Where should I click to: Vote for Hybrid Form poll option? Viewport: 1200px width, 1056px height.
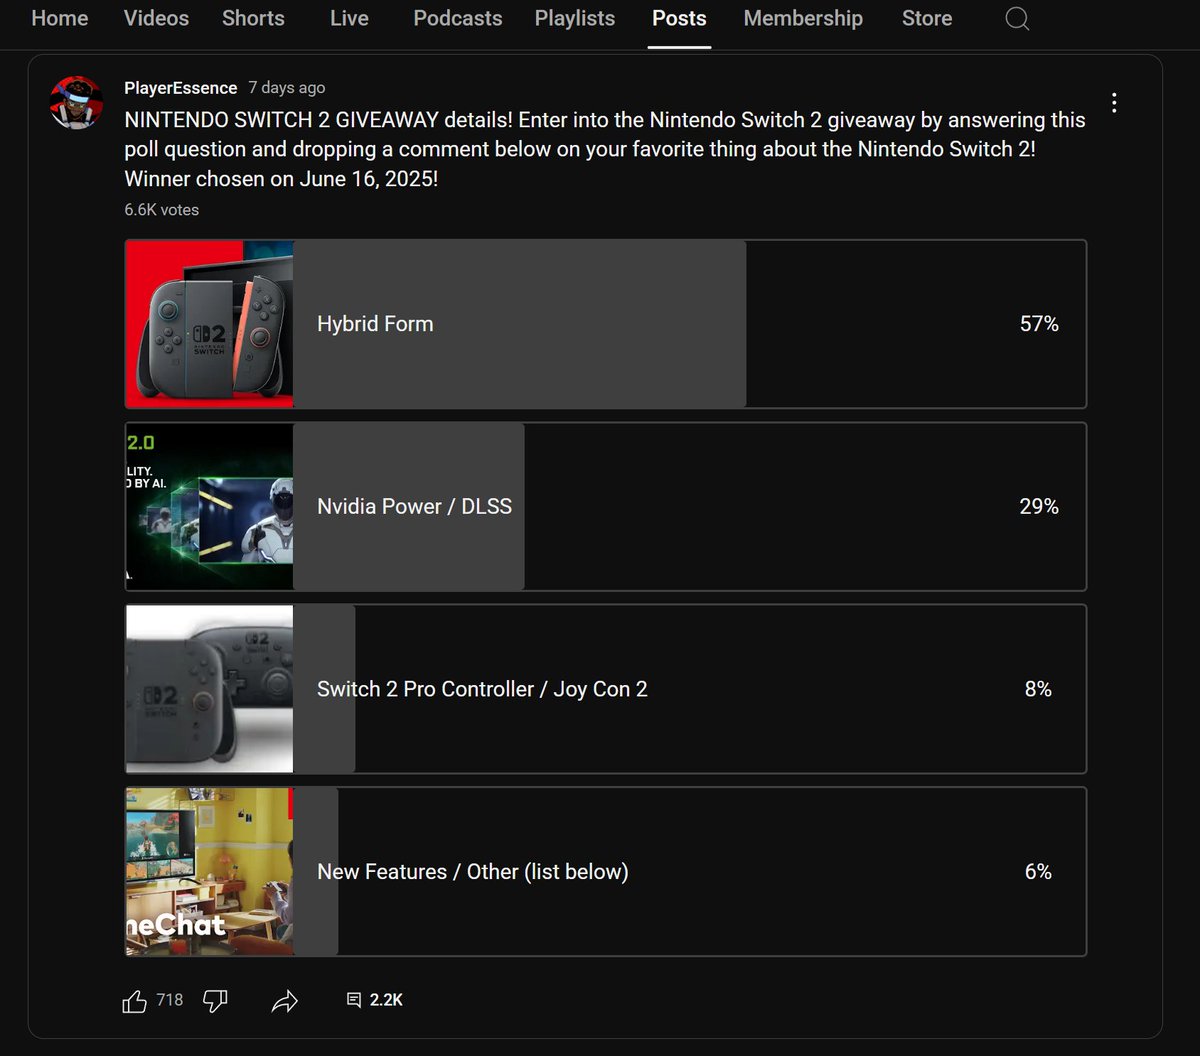[x=606, y=324]
